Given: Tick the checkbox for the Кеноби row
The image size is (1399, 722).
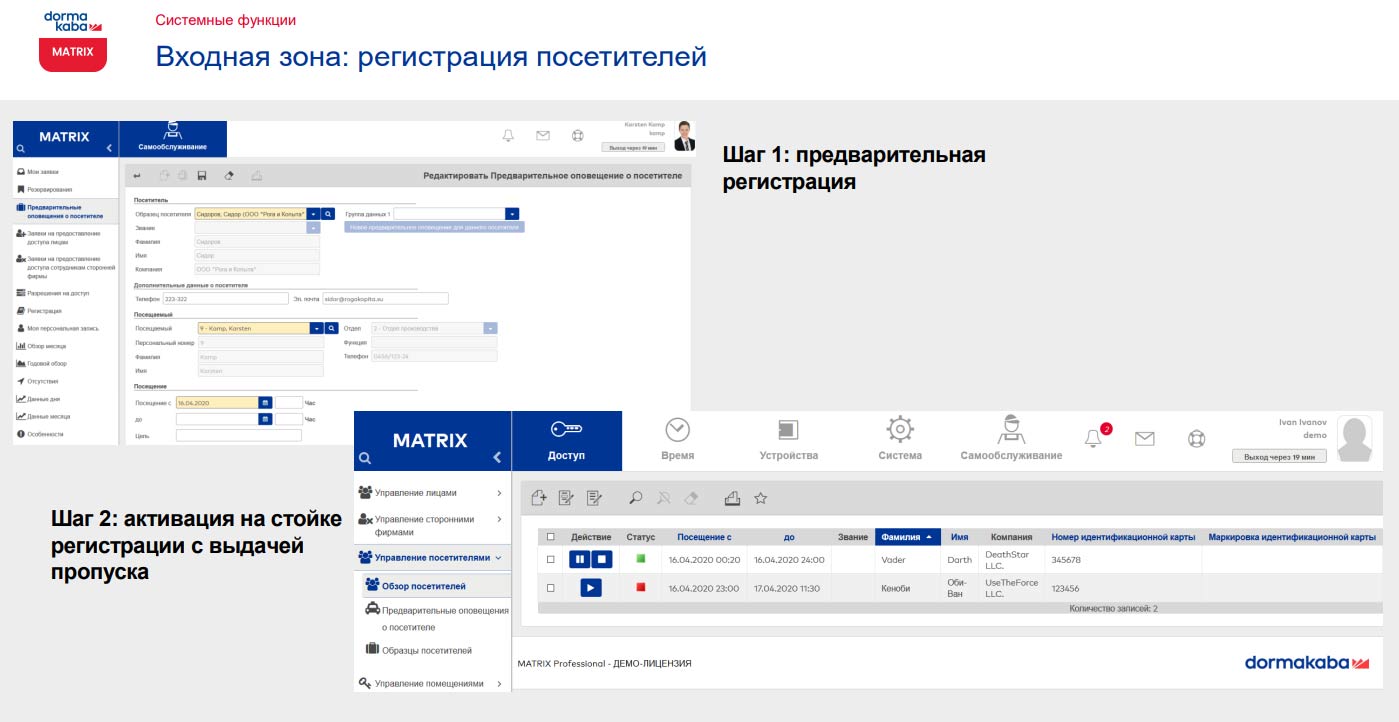Looking at the screenshot, I should point(550,588).
